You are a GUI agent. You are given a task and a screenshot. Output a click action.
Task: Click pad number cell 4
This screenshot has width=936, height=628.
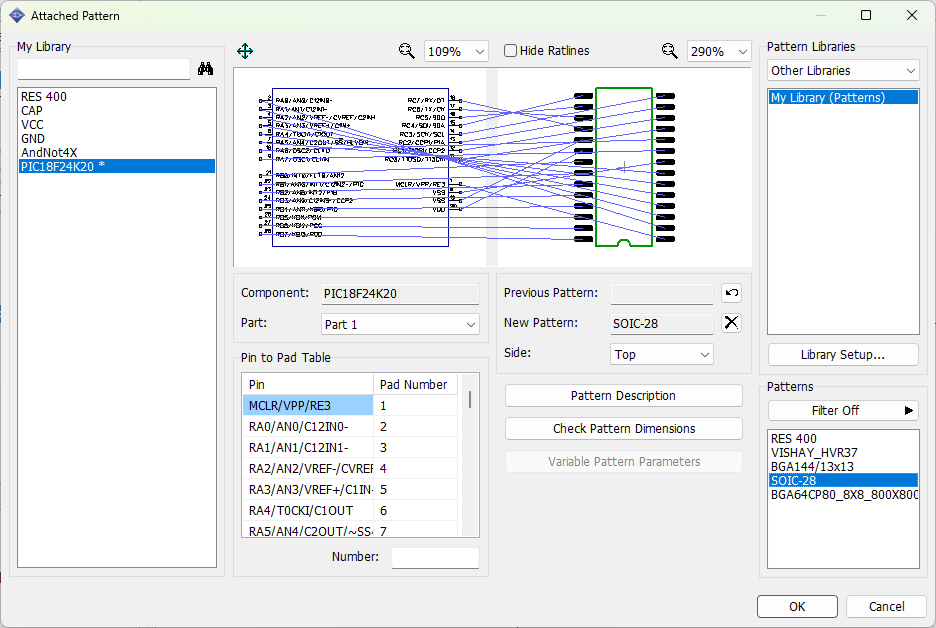415,469
